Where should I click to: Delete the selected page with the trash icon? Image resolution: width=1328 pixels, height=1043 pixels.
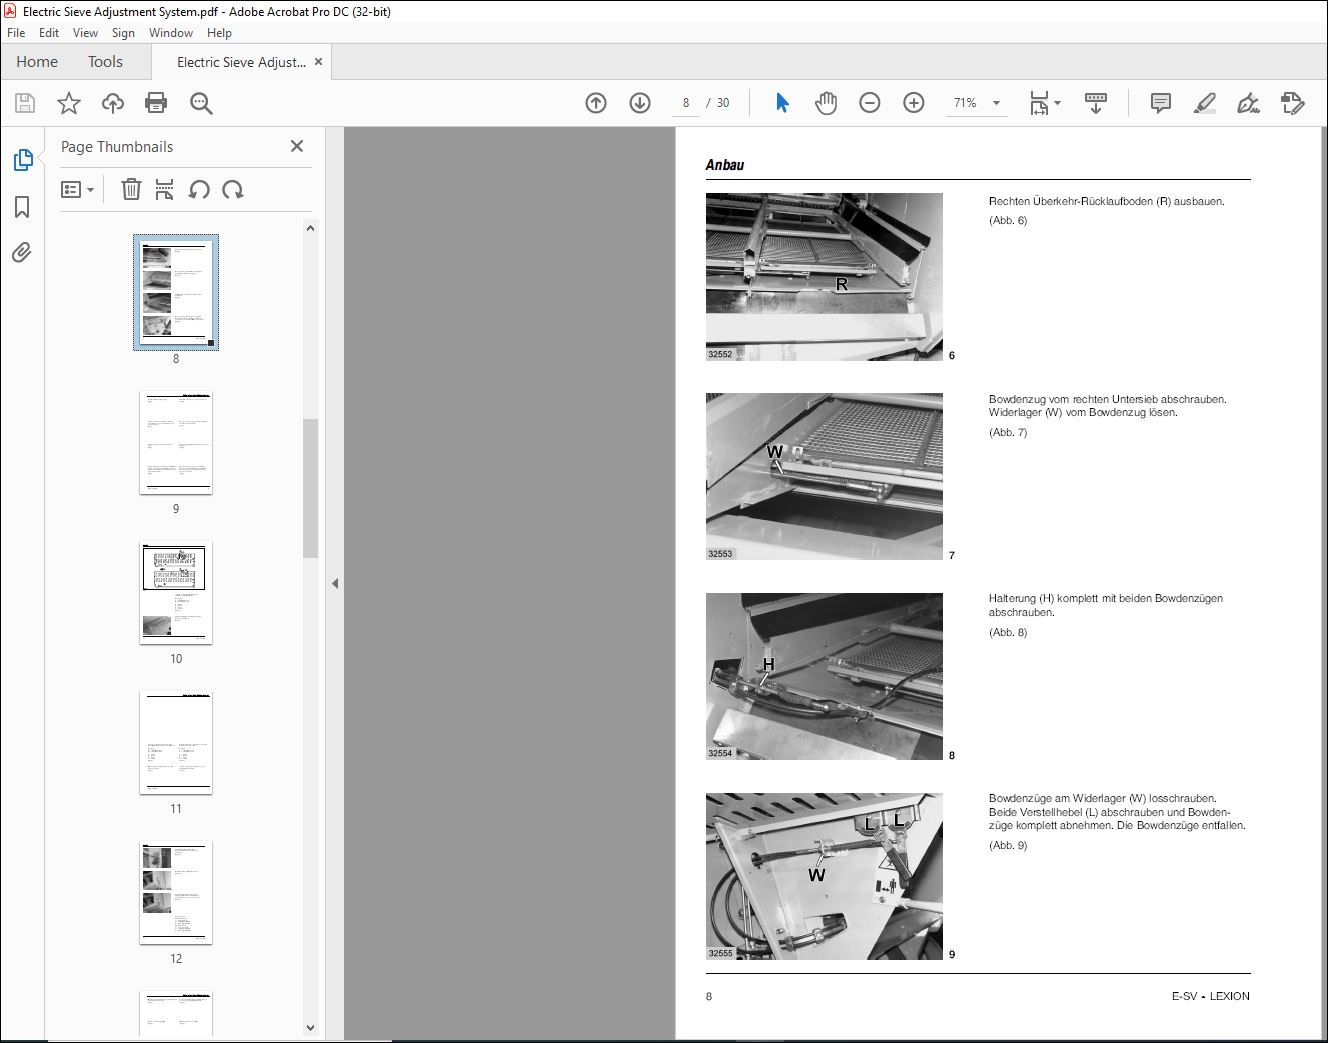(x=131, y=189)
